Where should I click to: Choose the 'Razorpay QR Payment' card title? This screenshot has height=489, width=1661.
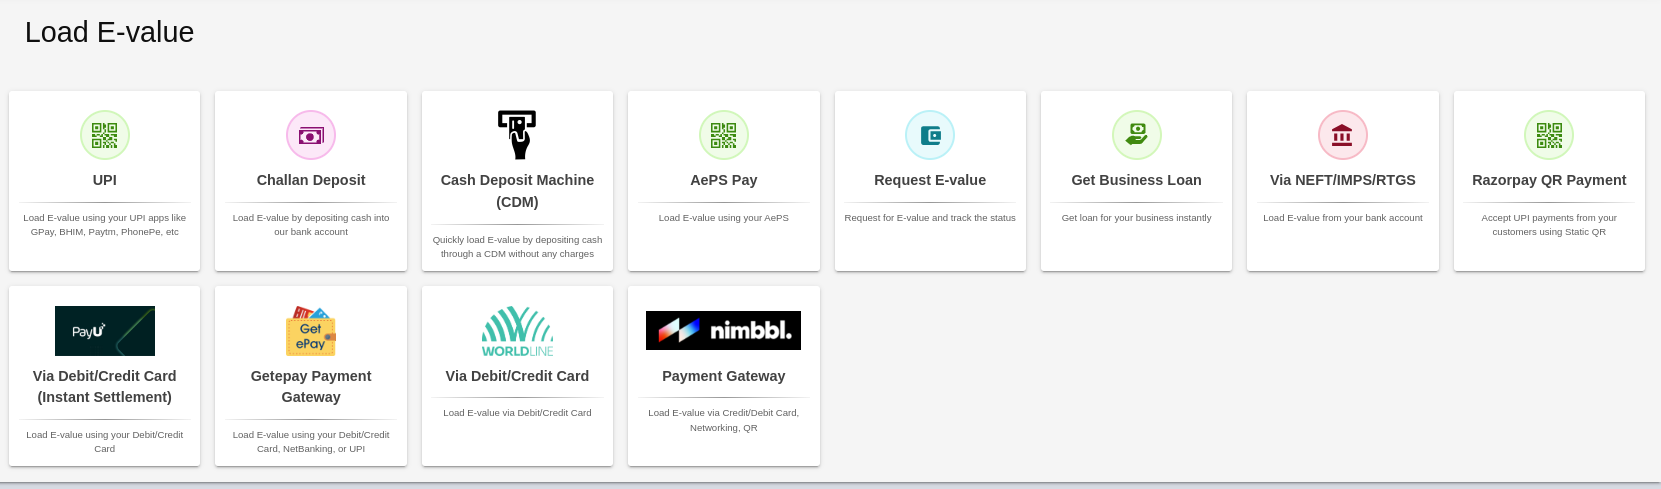click(x=1549, y=180)
